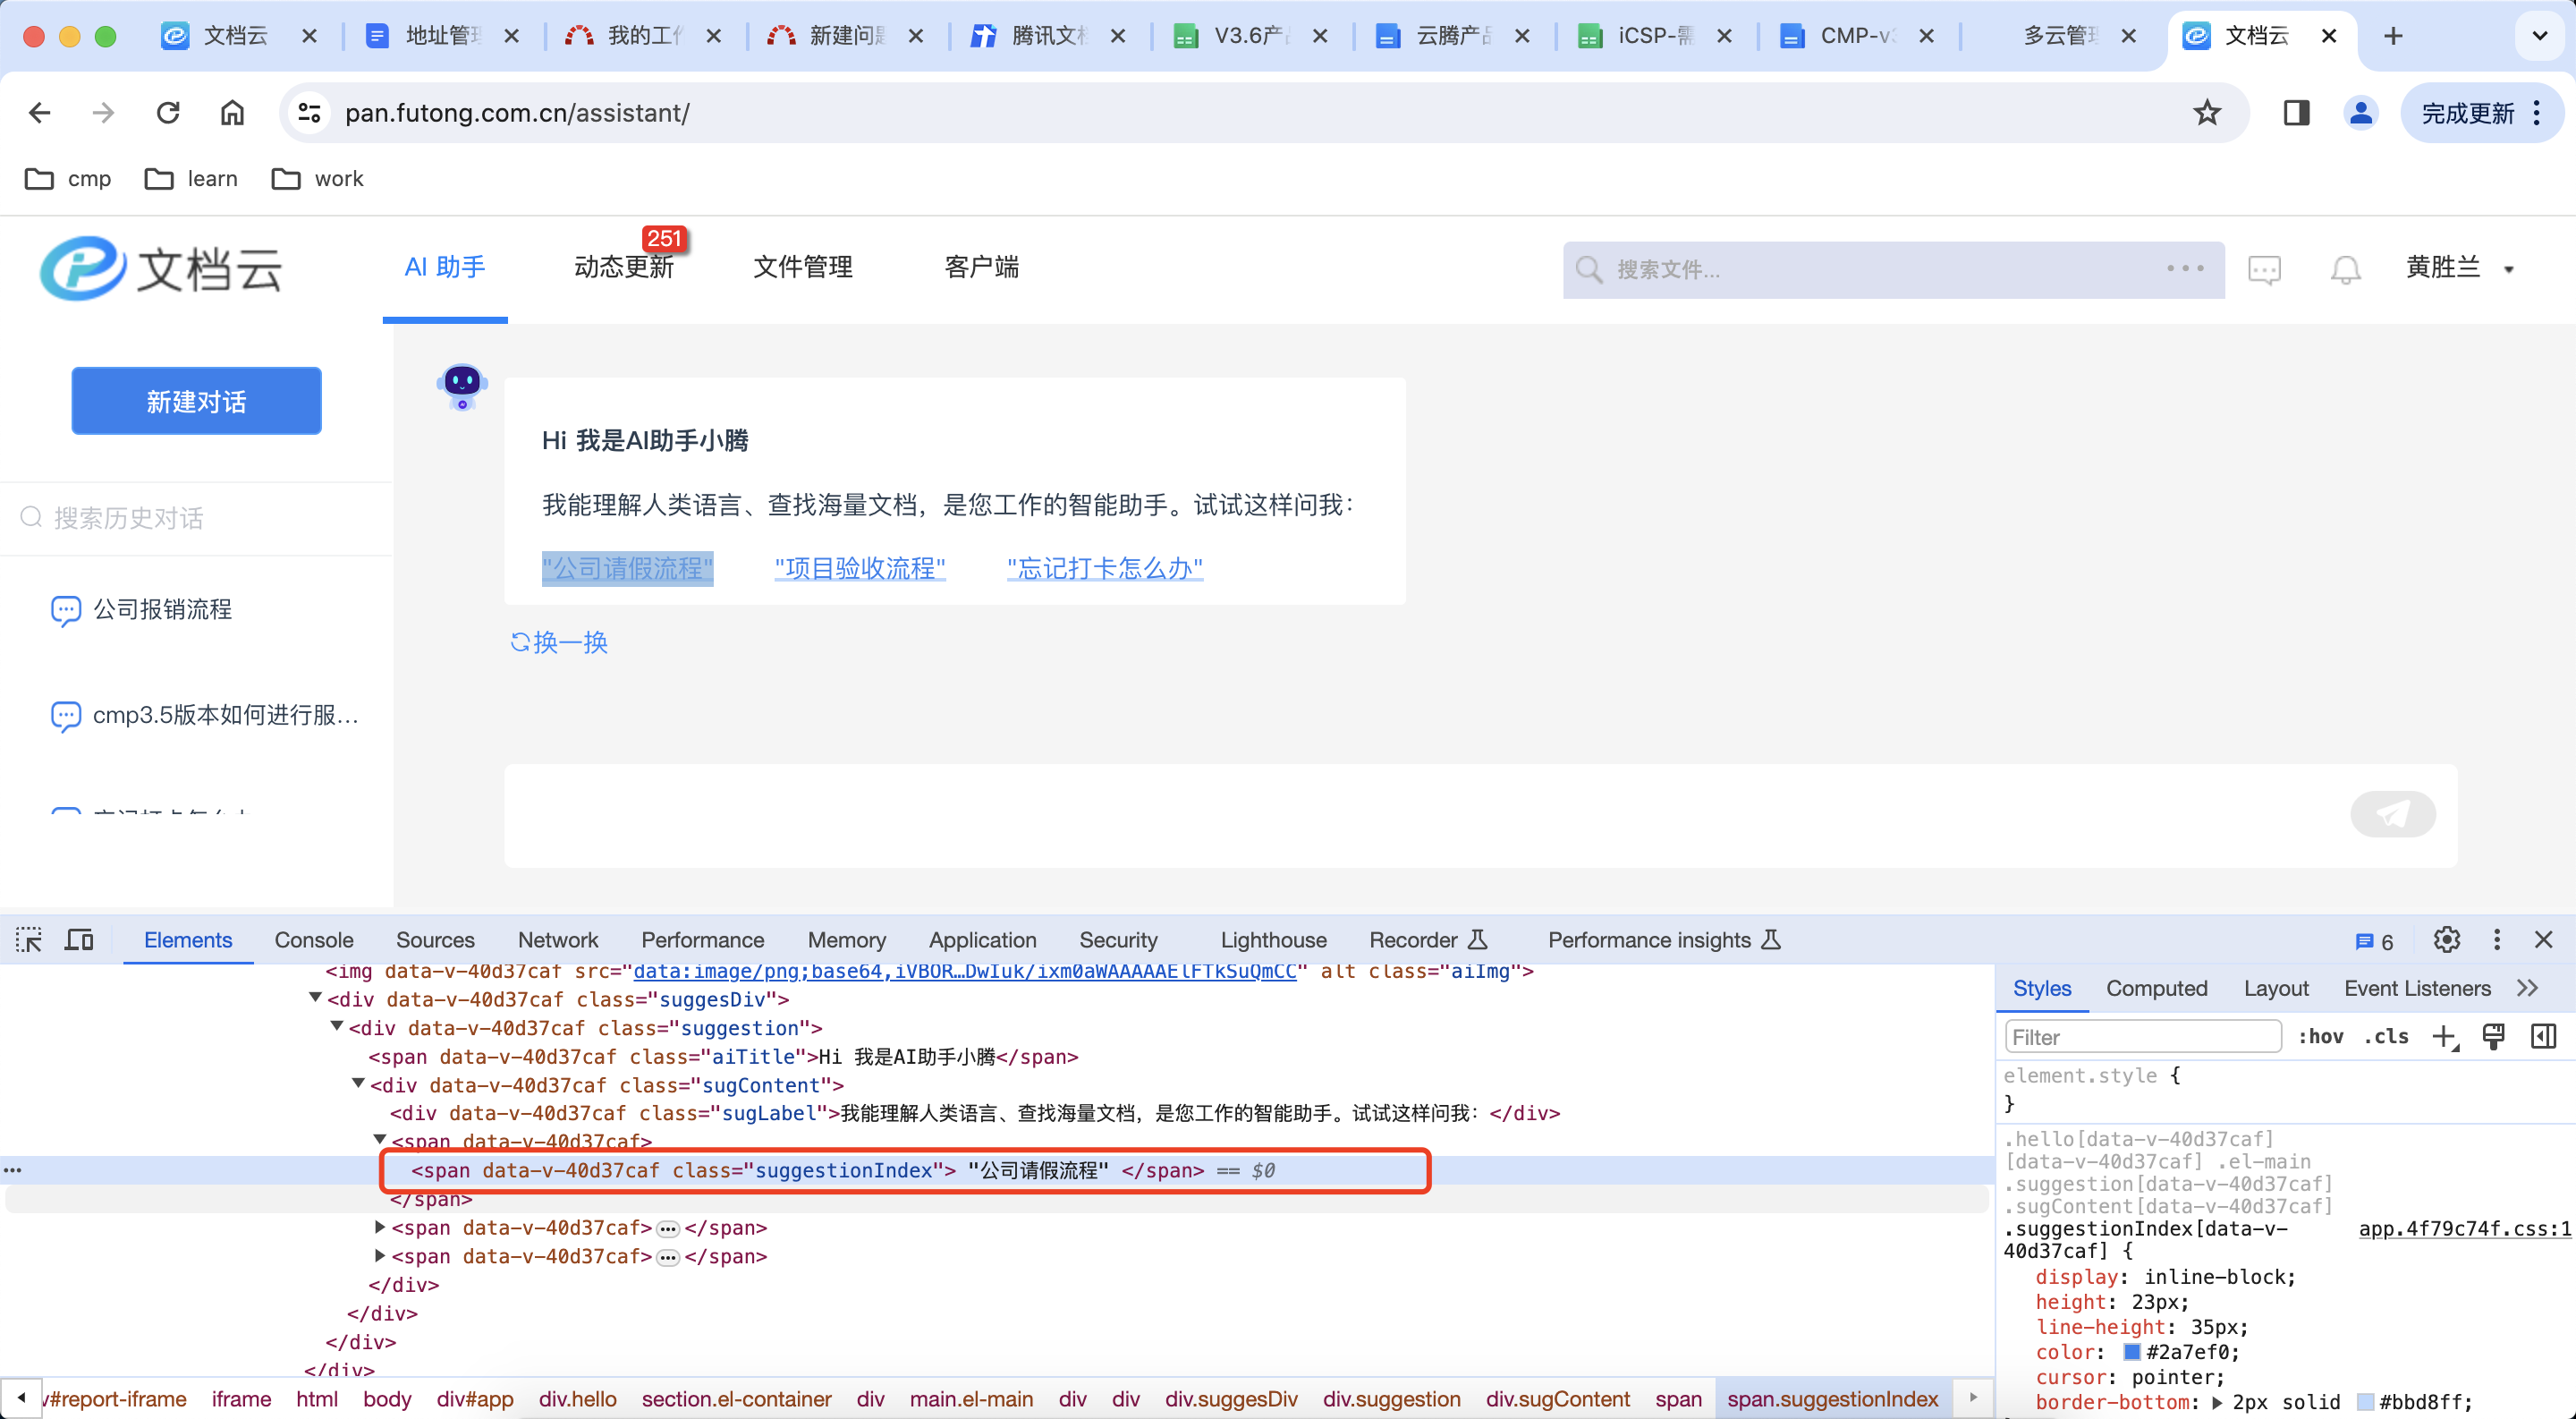Image resolution: width=2576 pixels, height=1419 pixels.
Task: Close the DevTools panel
Action: coord(2543,940)
